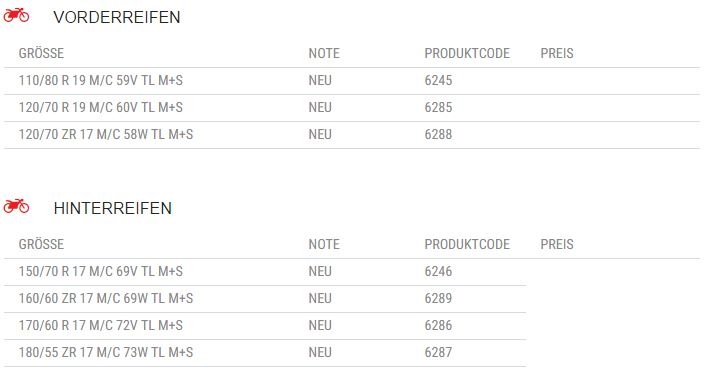
Task: Click product code 6246
Action: click(438, 271)
